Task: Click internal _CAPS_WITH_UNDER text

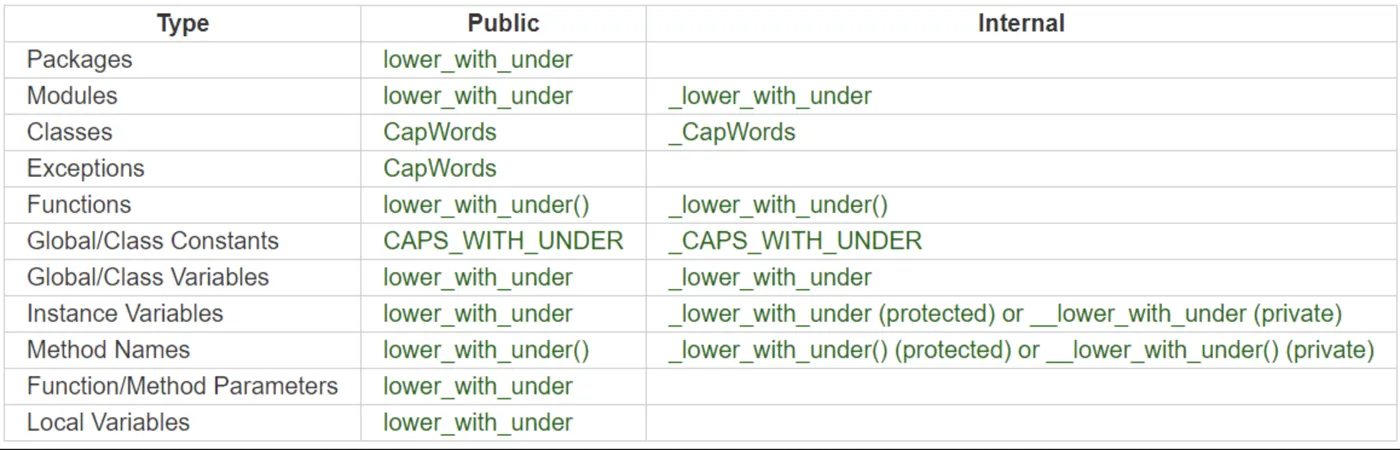Action: click(x=795, y=241)
